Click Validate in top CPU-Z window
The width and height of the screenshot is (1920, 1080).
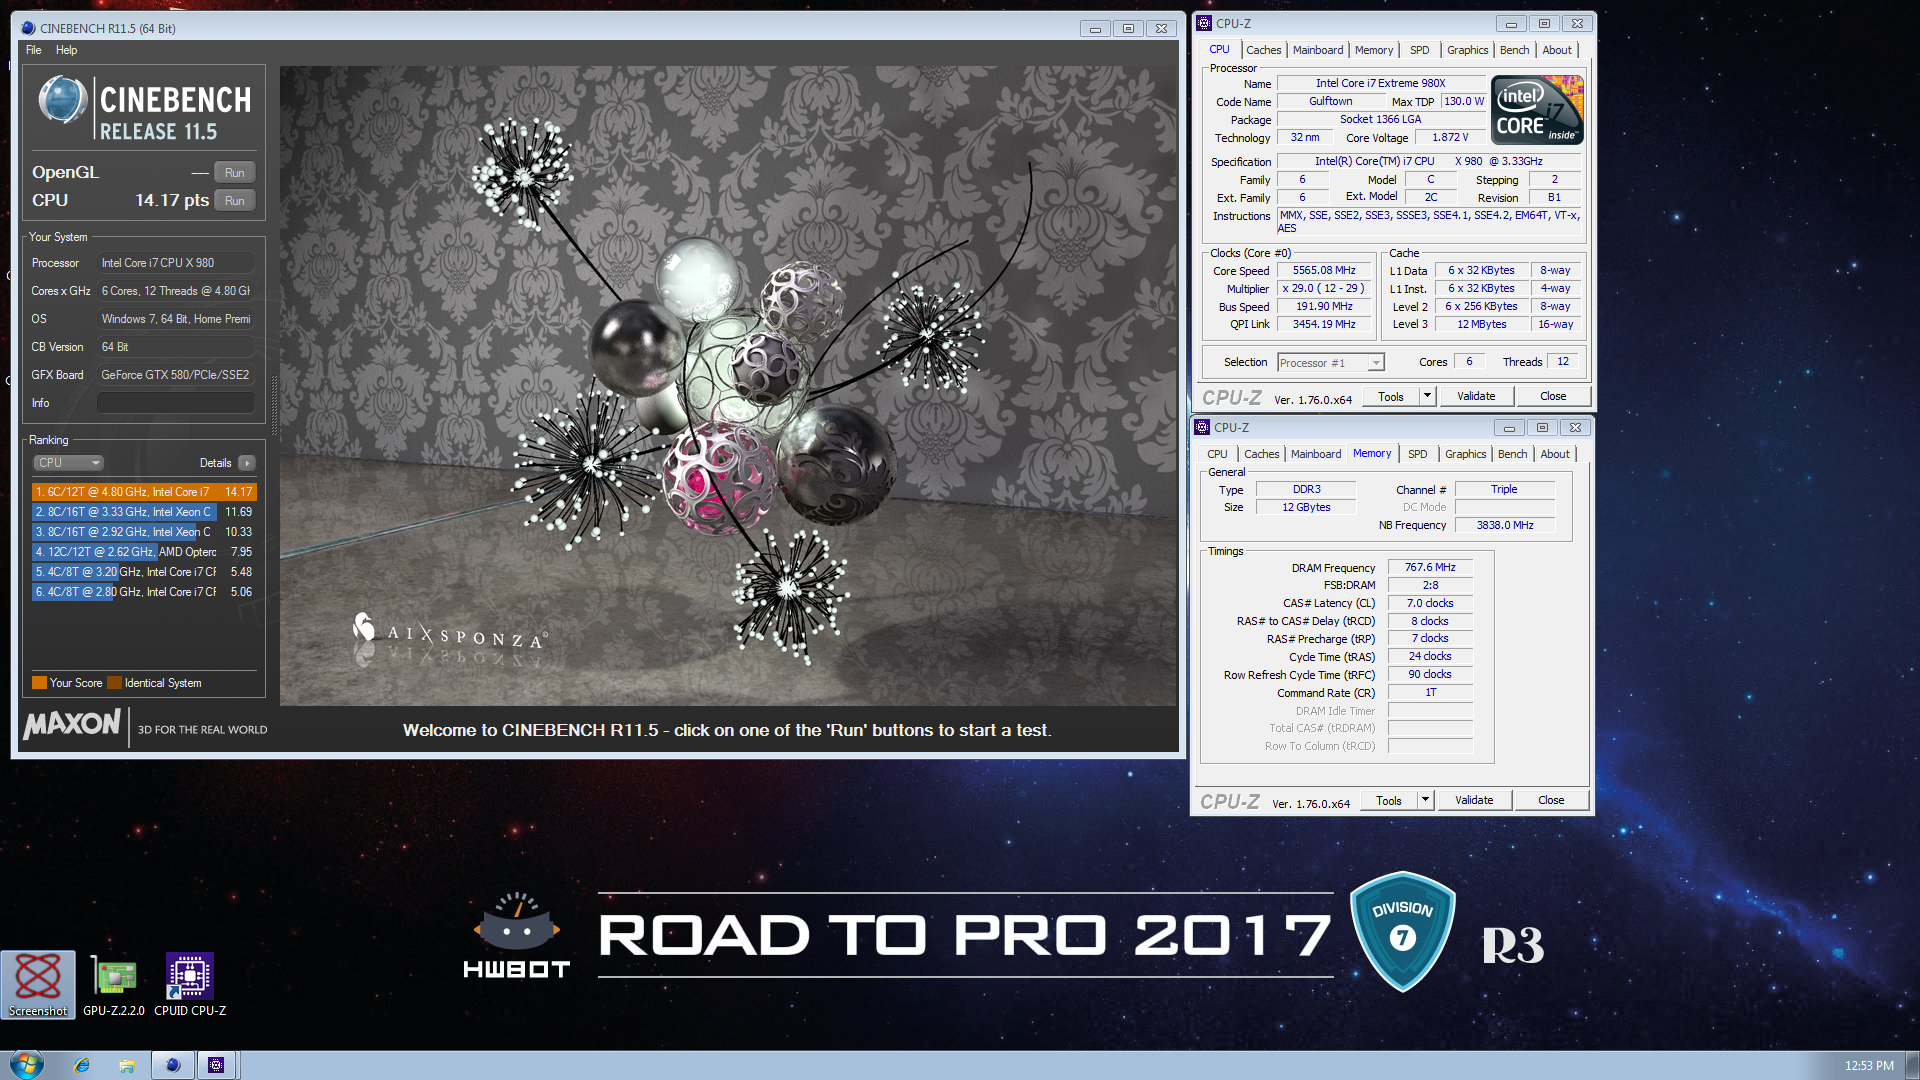coord(1476,396)
